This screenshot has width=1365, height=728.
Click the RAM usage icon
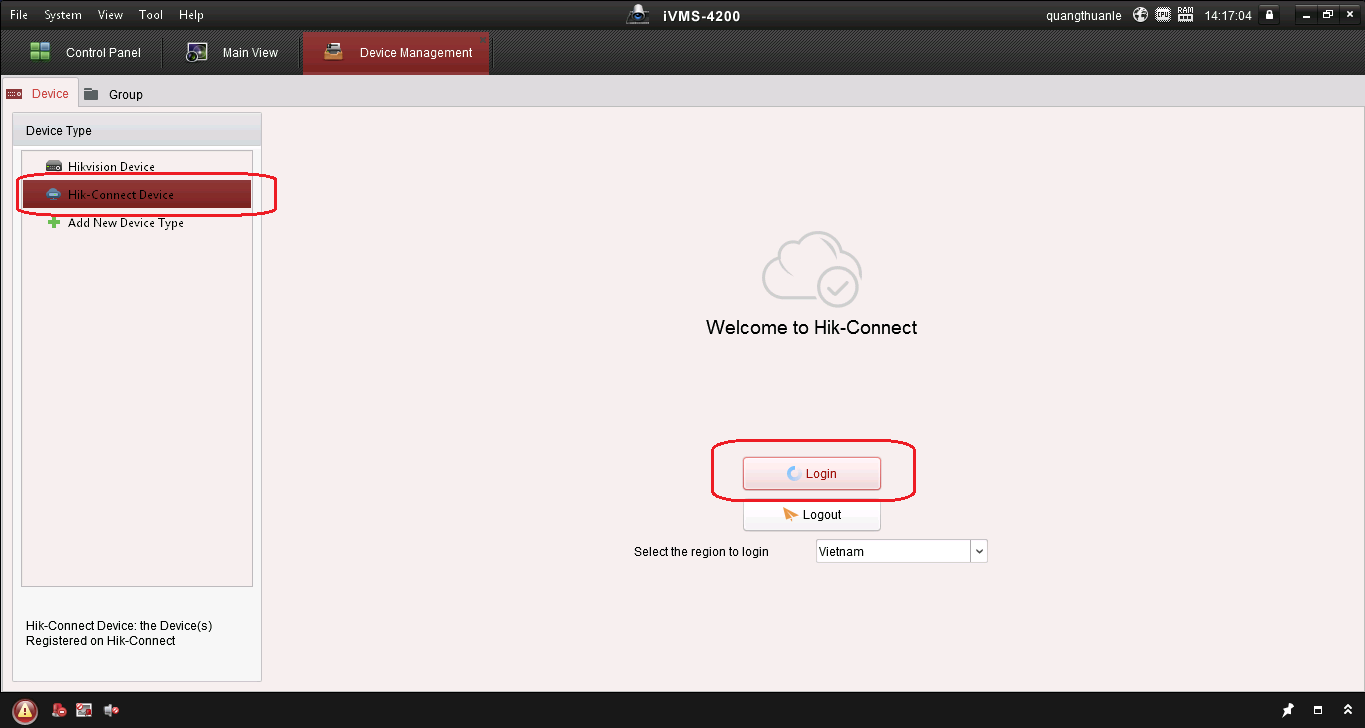[1186, 15]
